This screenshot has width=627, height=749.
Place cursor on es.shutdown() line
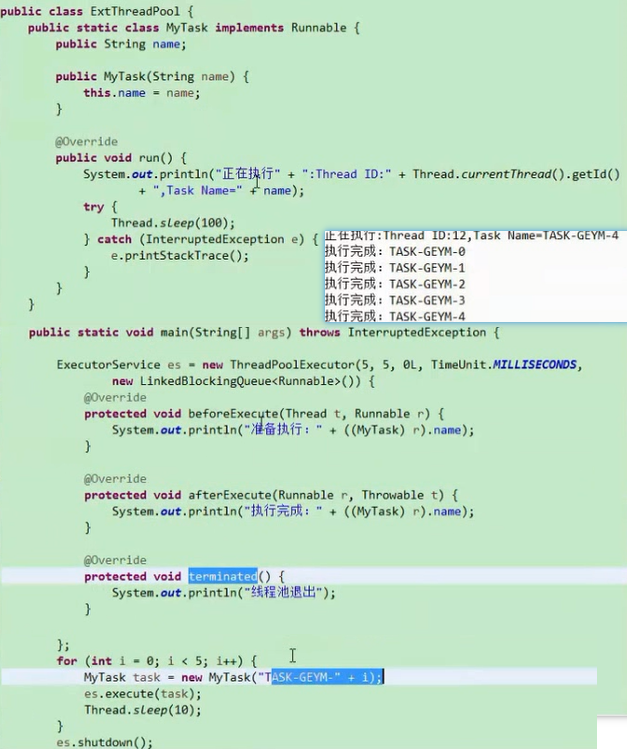pyautogui.click(x=104, y=742)
